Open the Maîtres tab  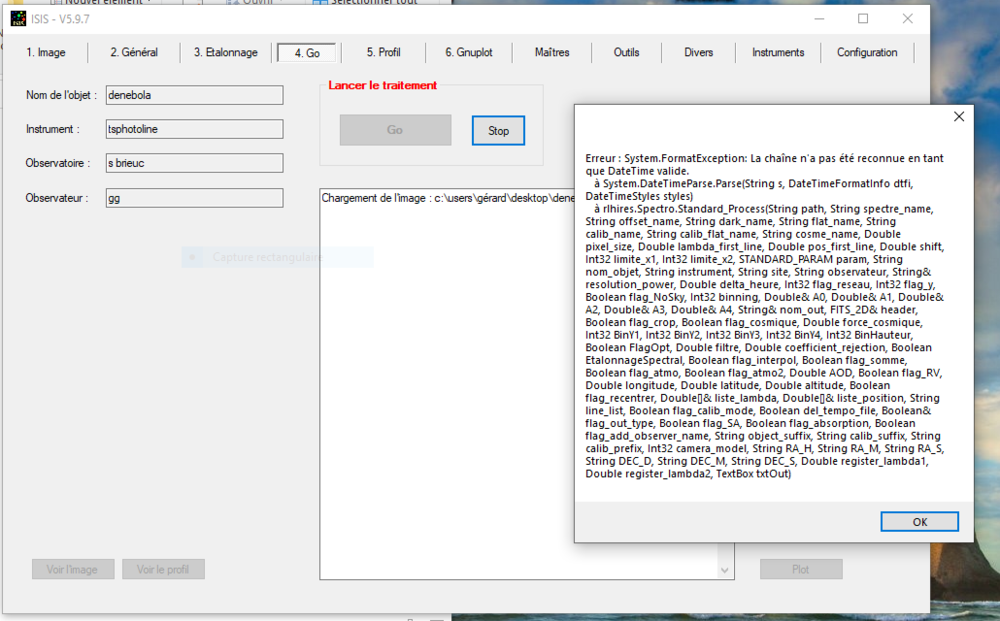(552, 52)
